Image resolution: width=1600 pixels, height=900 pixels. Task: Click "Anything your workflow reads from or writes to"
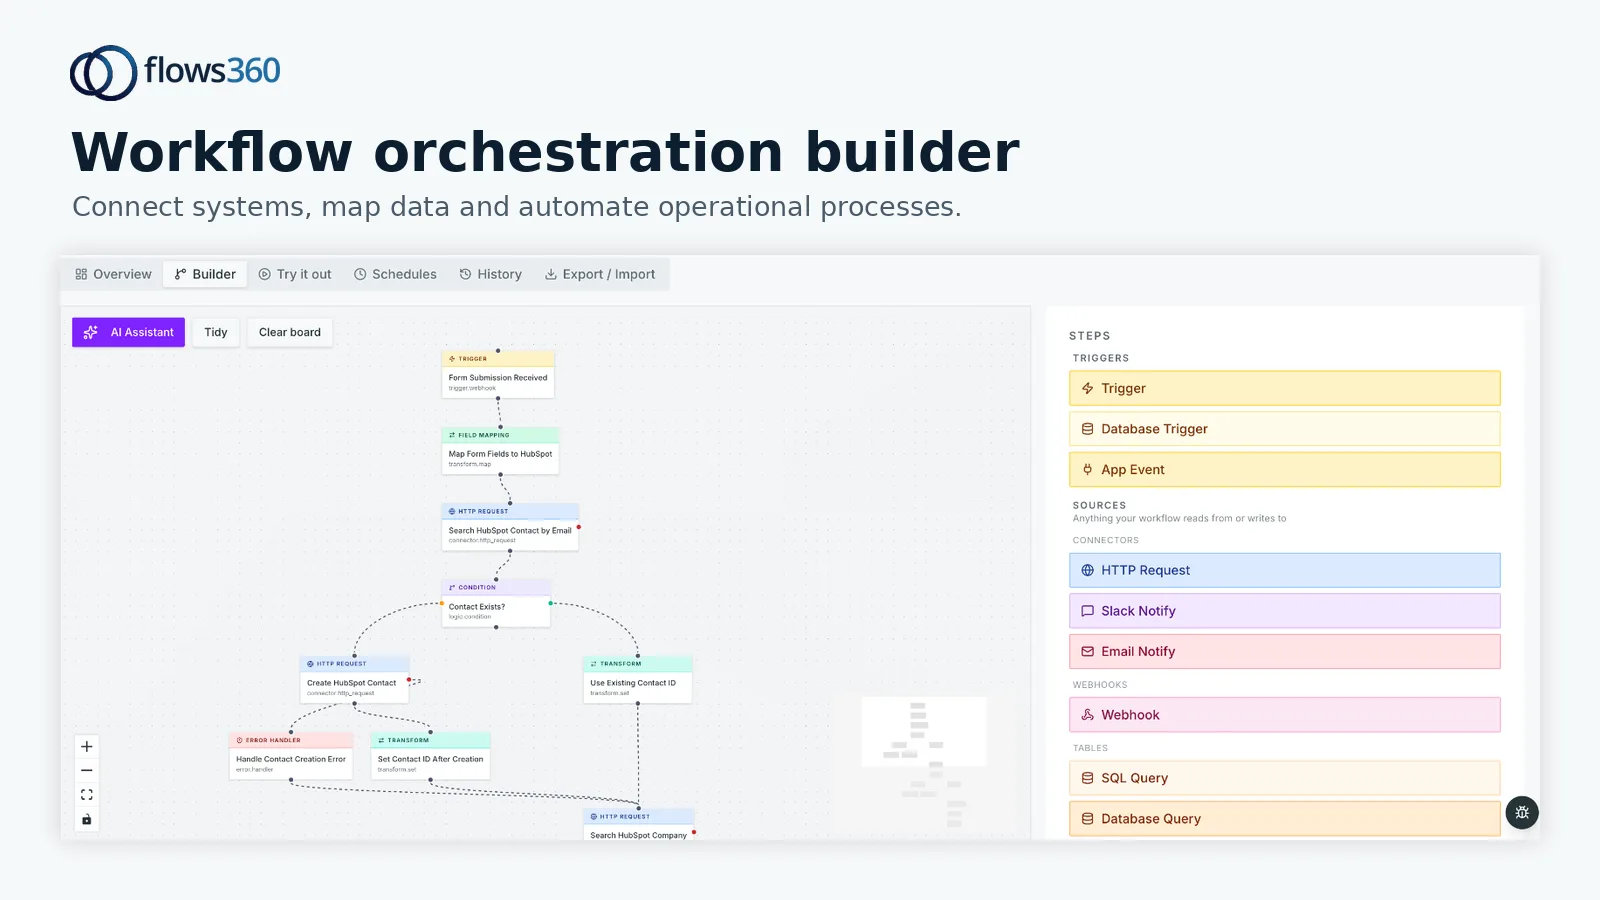point(1180,518)
